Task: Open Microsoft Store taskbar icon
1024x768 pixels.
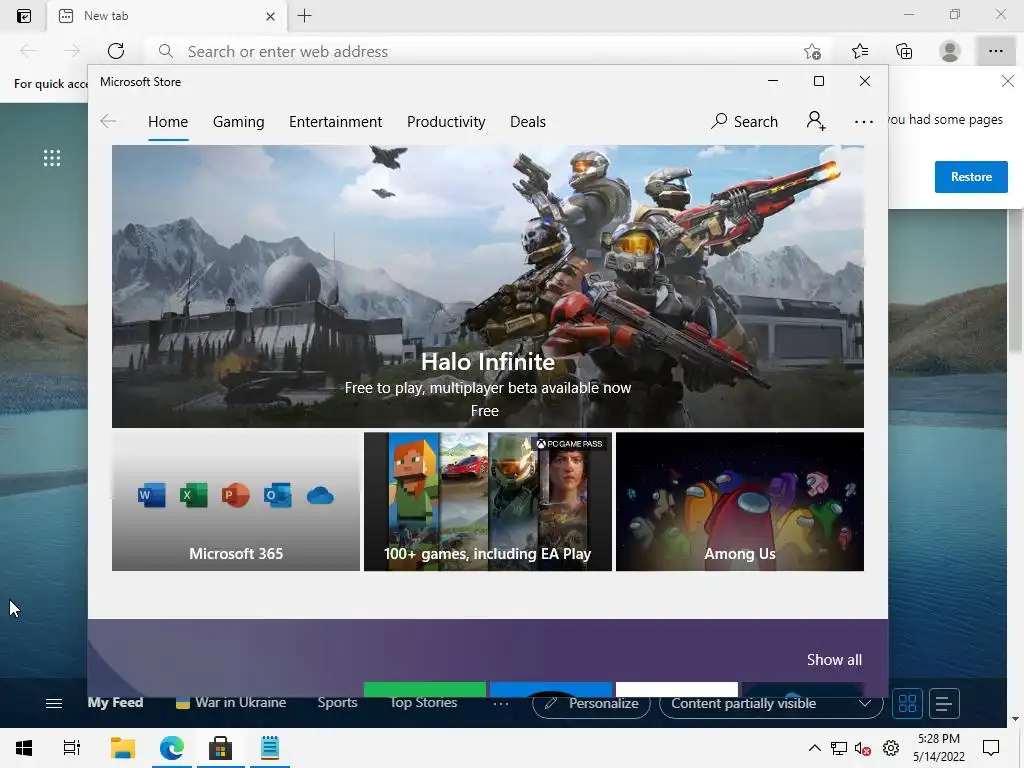Action: click(x=221, y=748)
